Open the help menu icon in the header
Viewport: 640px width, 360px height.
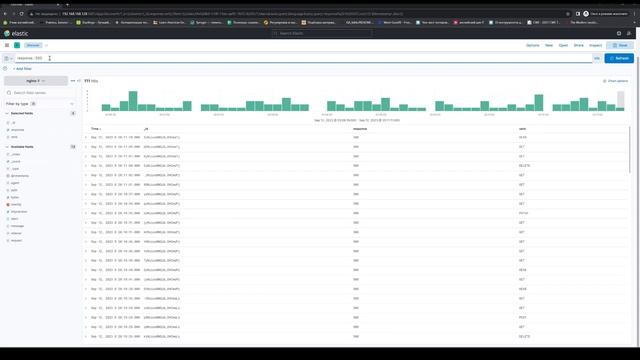[x=619, y=33]
